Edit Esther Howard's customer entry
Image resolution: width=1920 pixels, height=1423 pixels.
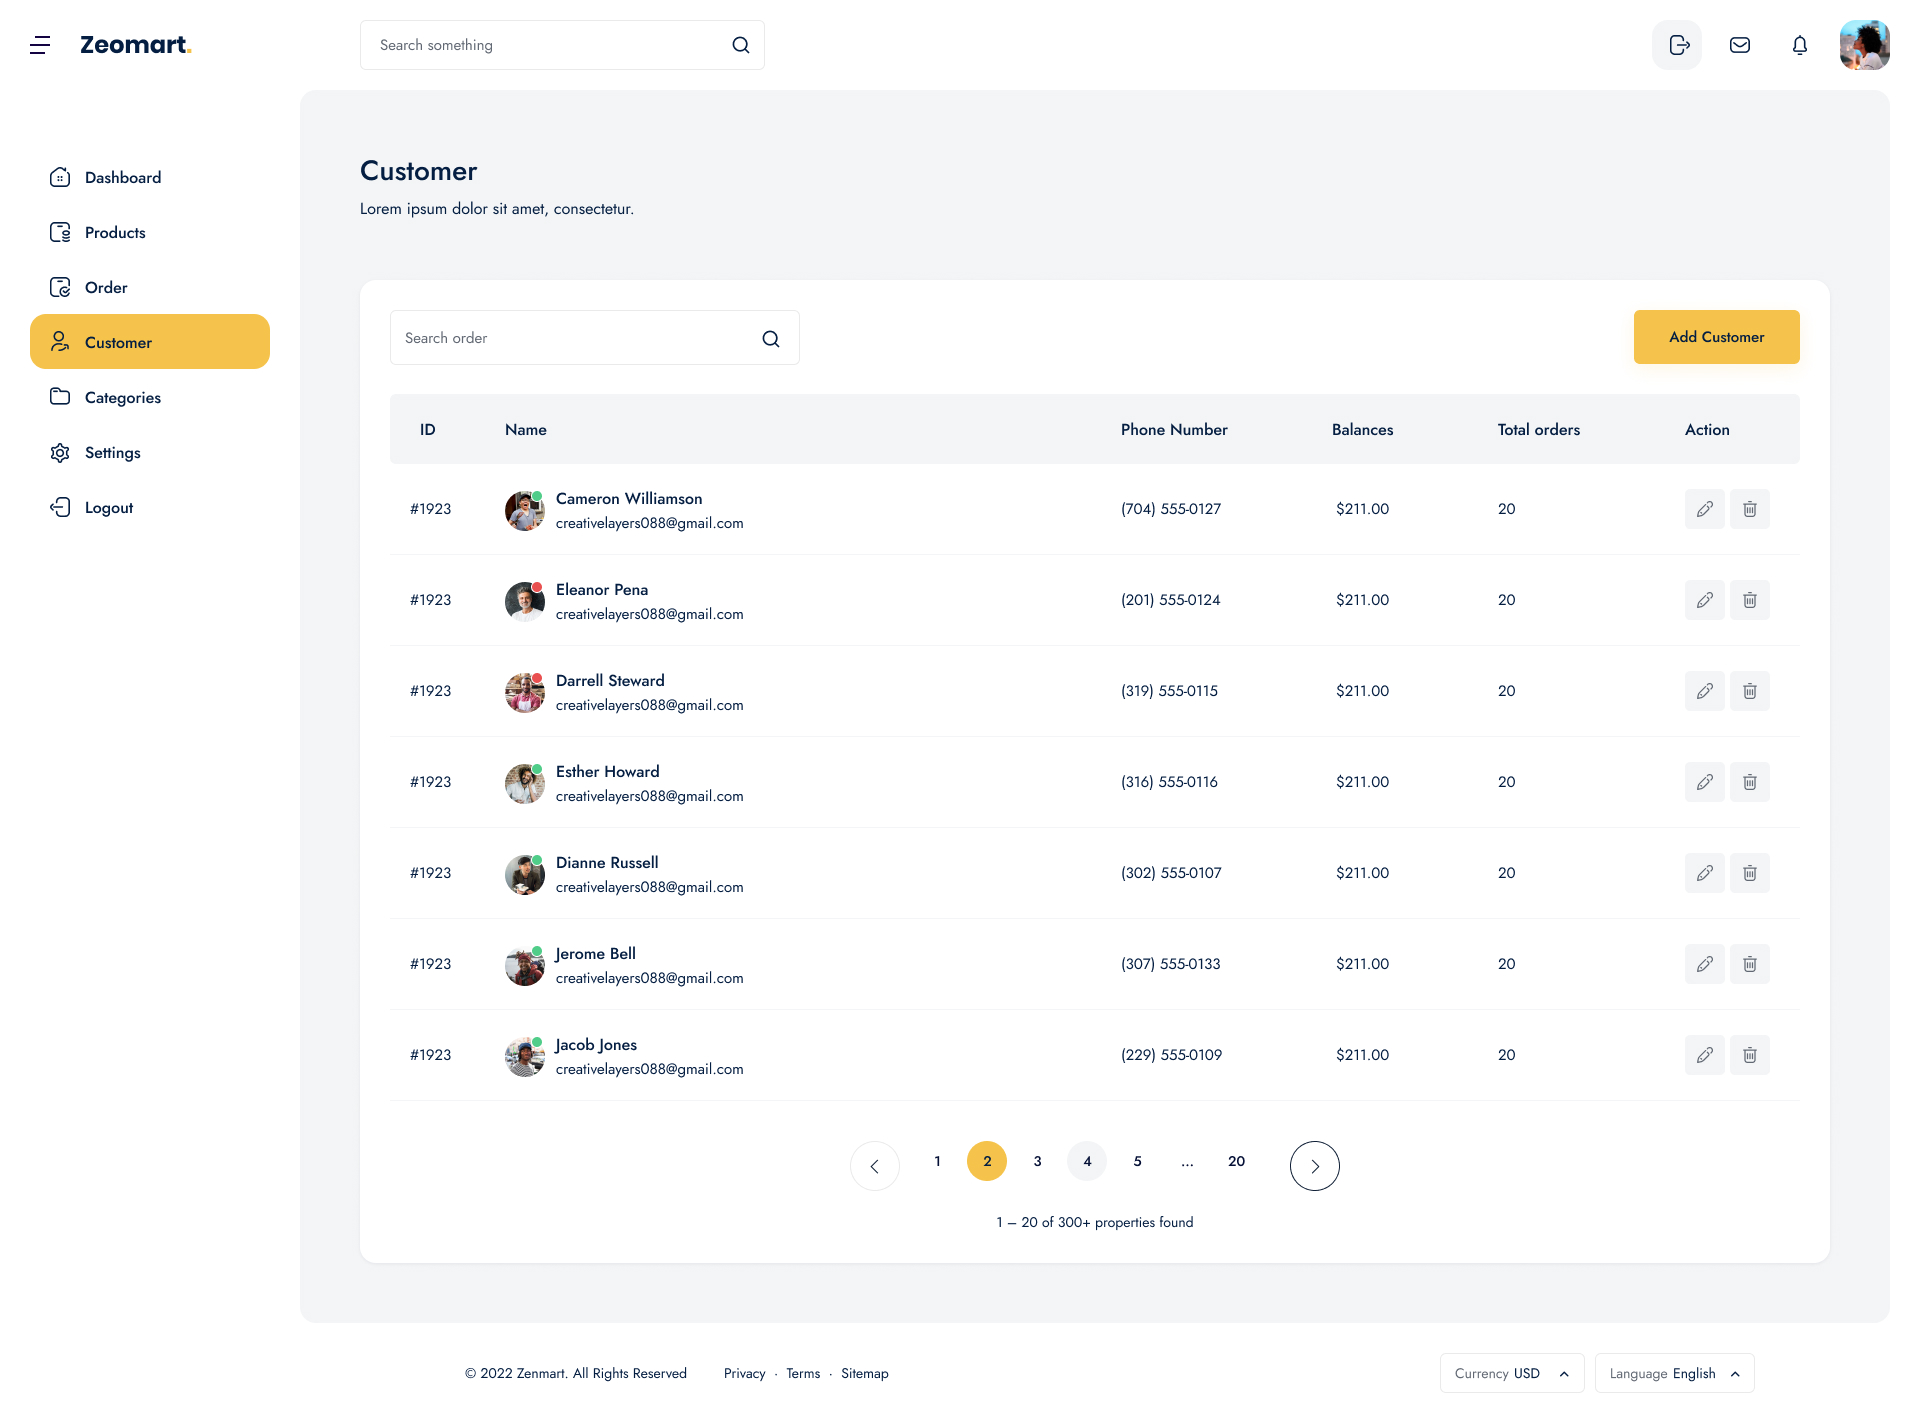[1704, 782]
